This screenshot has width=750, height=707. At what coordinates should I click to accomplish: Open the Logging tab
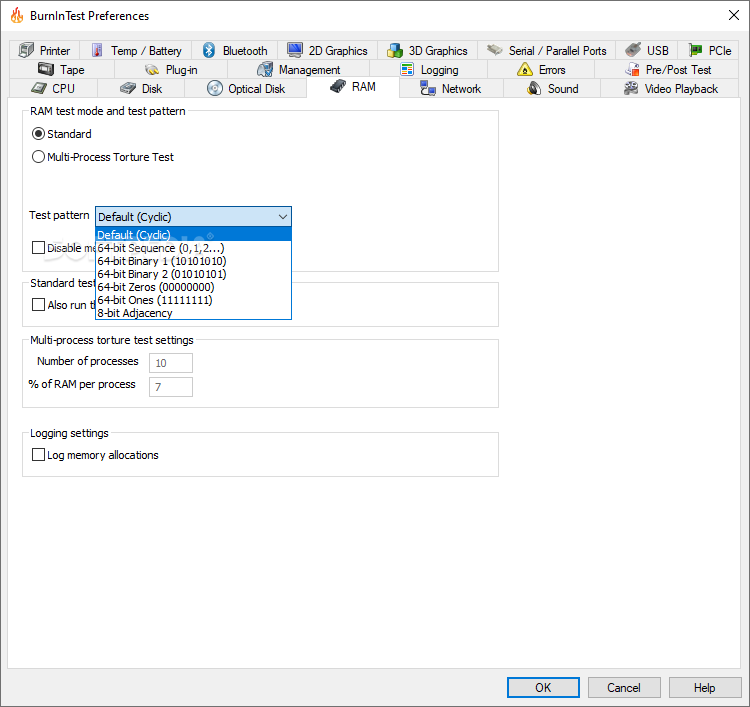pyautogui.click(x=429, y=69)
